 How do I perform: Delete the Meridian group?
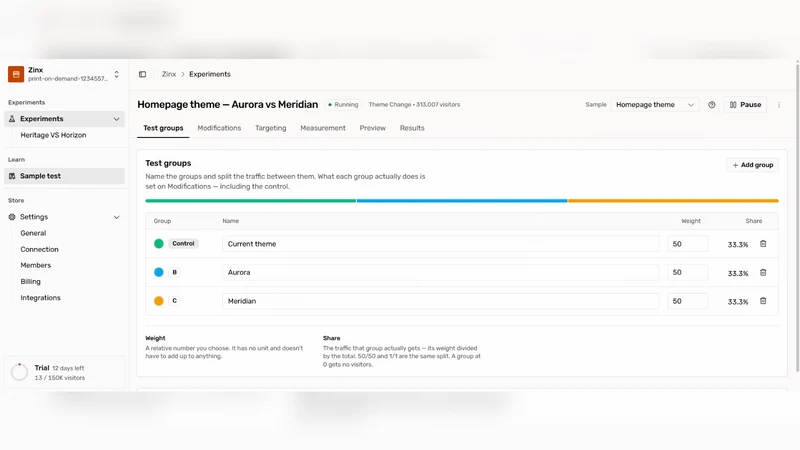(x=763, y=301)
